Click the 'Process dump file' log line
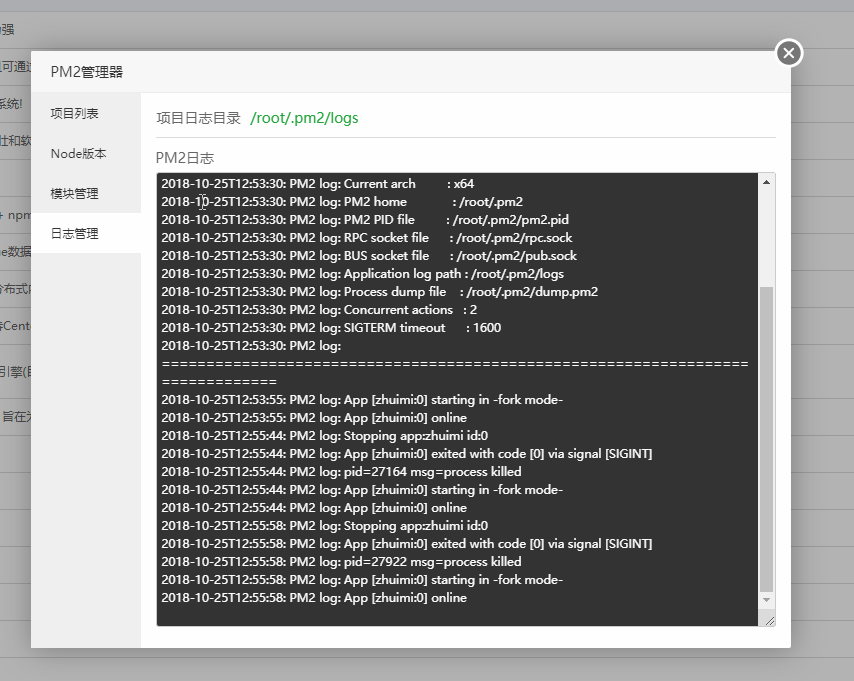 [x=380, y=291]
